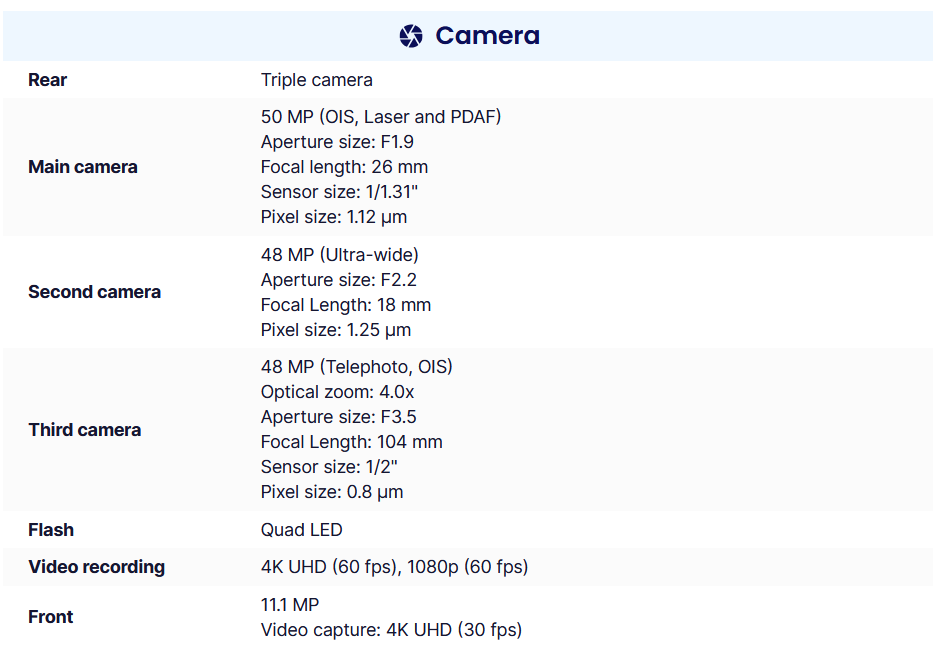Image resolution: width=935 pixels, height=672 pixels.
Task: Click the 48 MP (Telephoto, OIS) text
Action: tap(357, 367)
